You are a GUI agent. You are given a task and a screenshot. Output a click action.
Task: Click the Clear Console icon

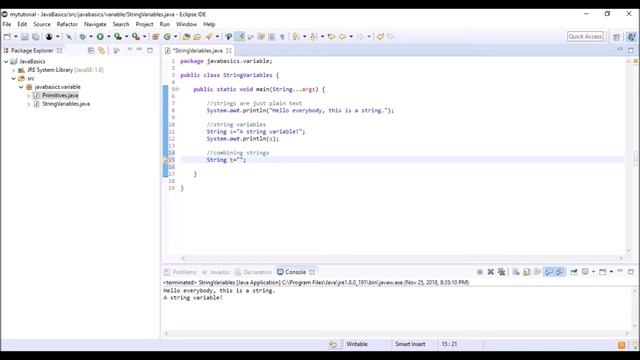tap(516, 272)
